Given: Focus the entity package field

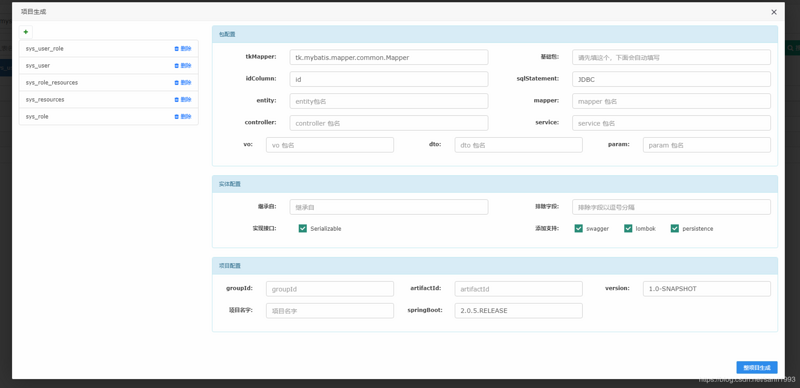Looking at the screenshot, I should [389, 101].
